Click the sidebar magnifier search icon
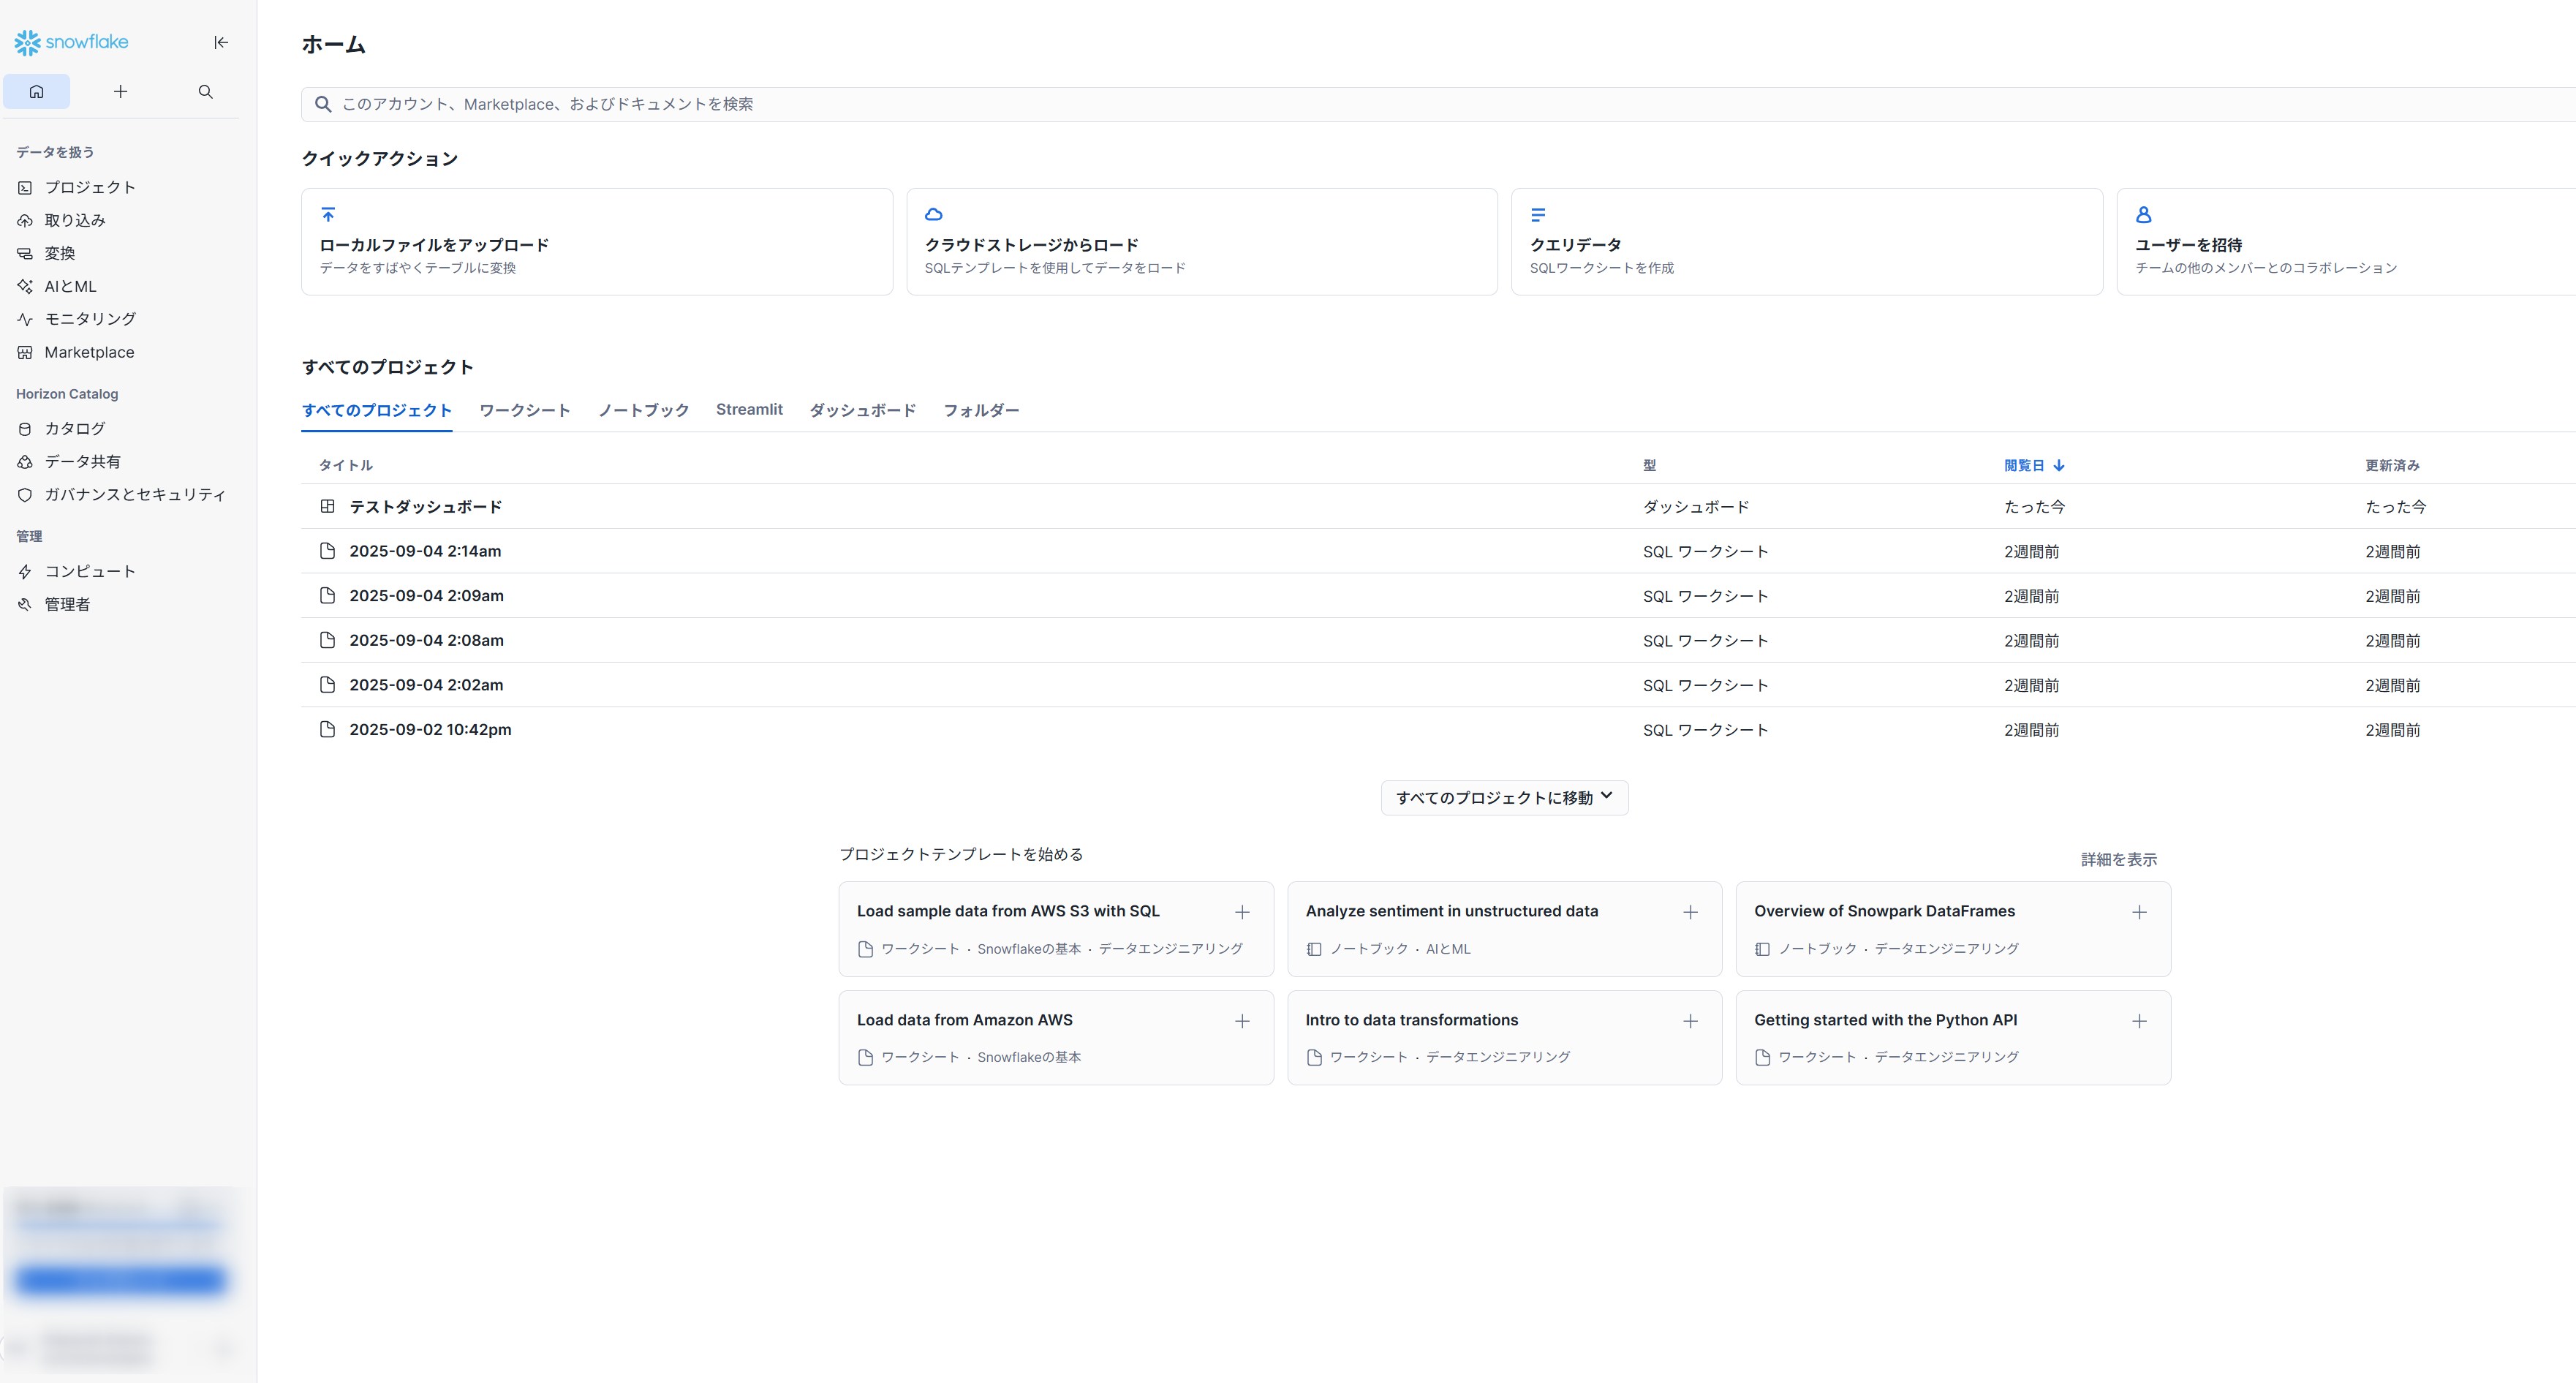Image resolution: width=2576 pixels, height=1383 pixels. (x=205, y=92)
